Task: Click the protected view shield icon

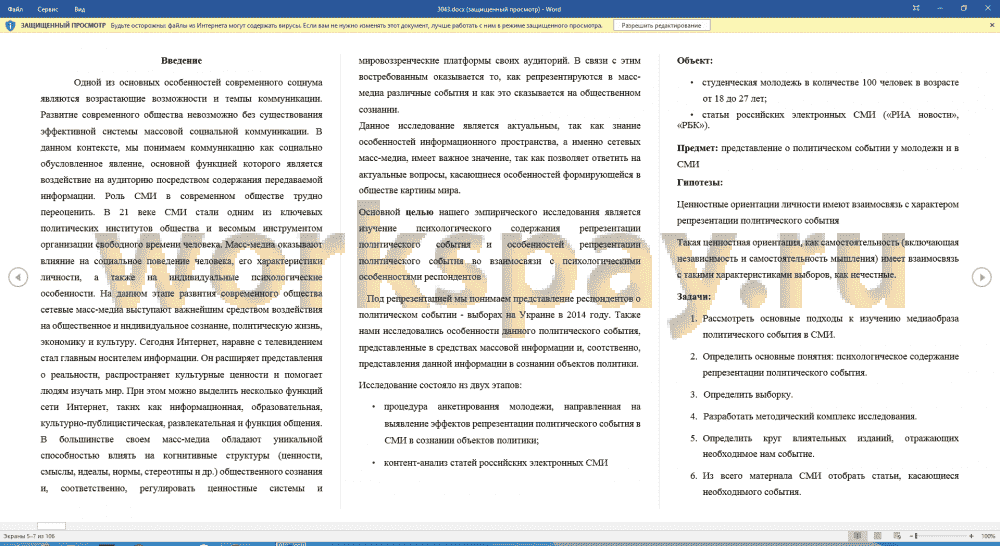Action: point(10,26)
